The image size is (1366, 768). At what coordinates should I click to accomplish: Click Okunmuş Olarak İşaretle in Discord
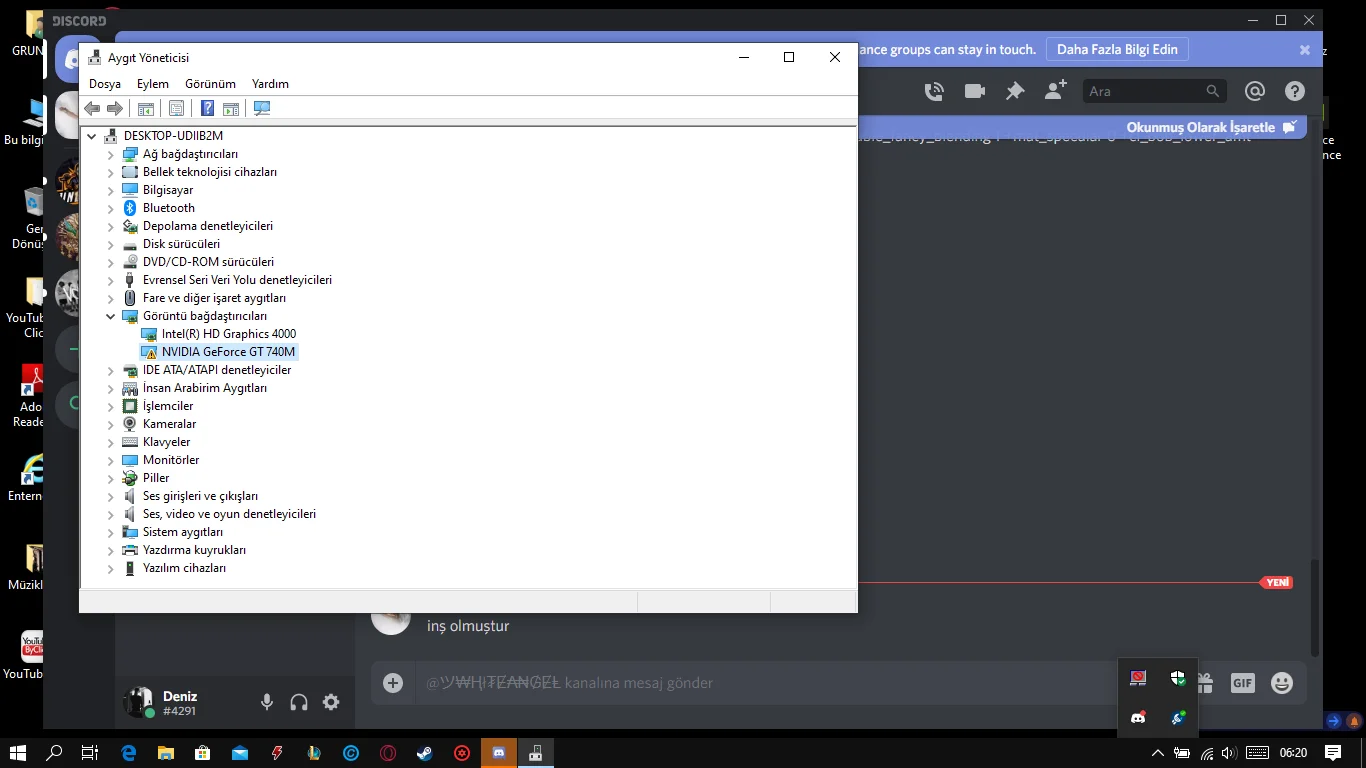[1212, 127]
